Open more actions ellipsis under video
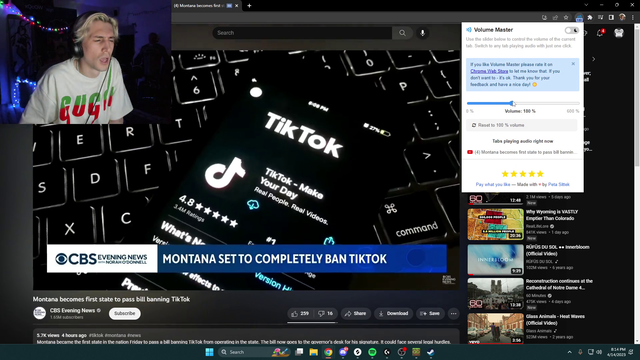The image size is (640, 360). pos(453,313)
